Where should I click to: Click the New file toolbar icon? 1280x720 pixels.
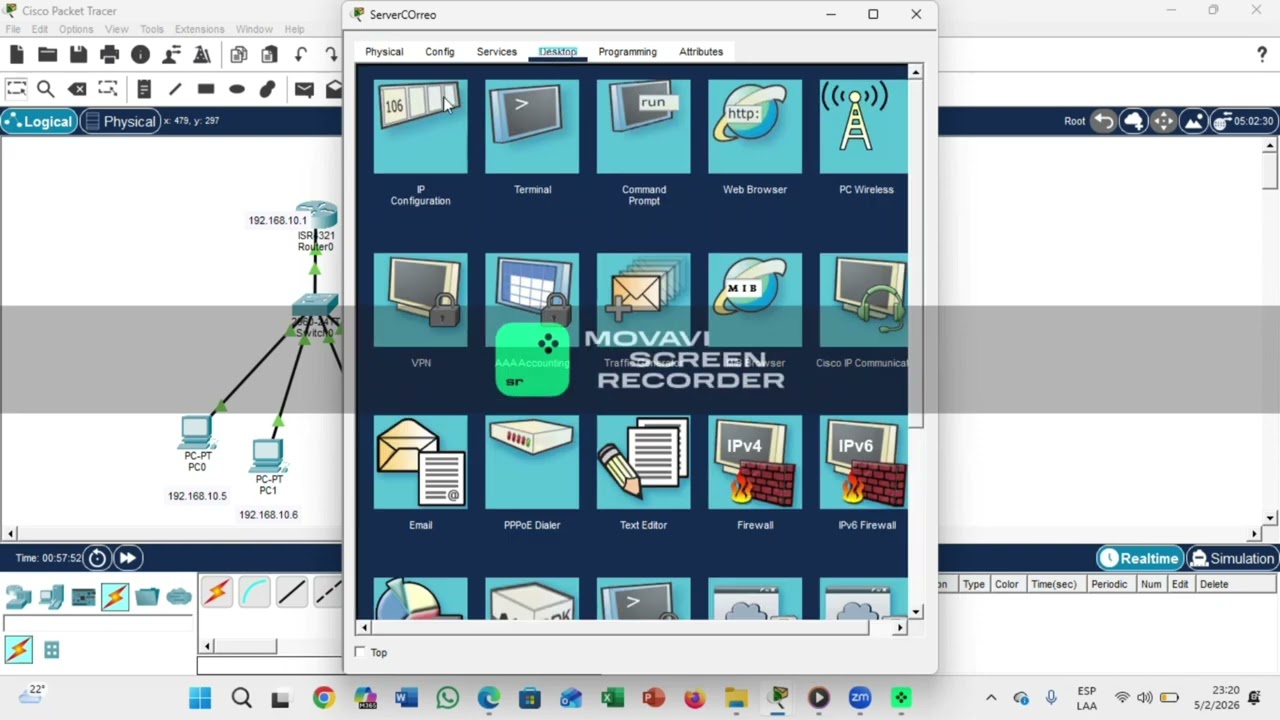click(17, 55)
